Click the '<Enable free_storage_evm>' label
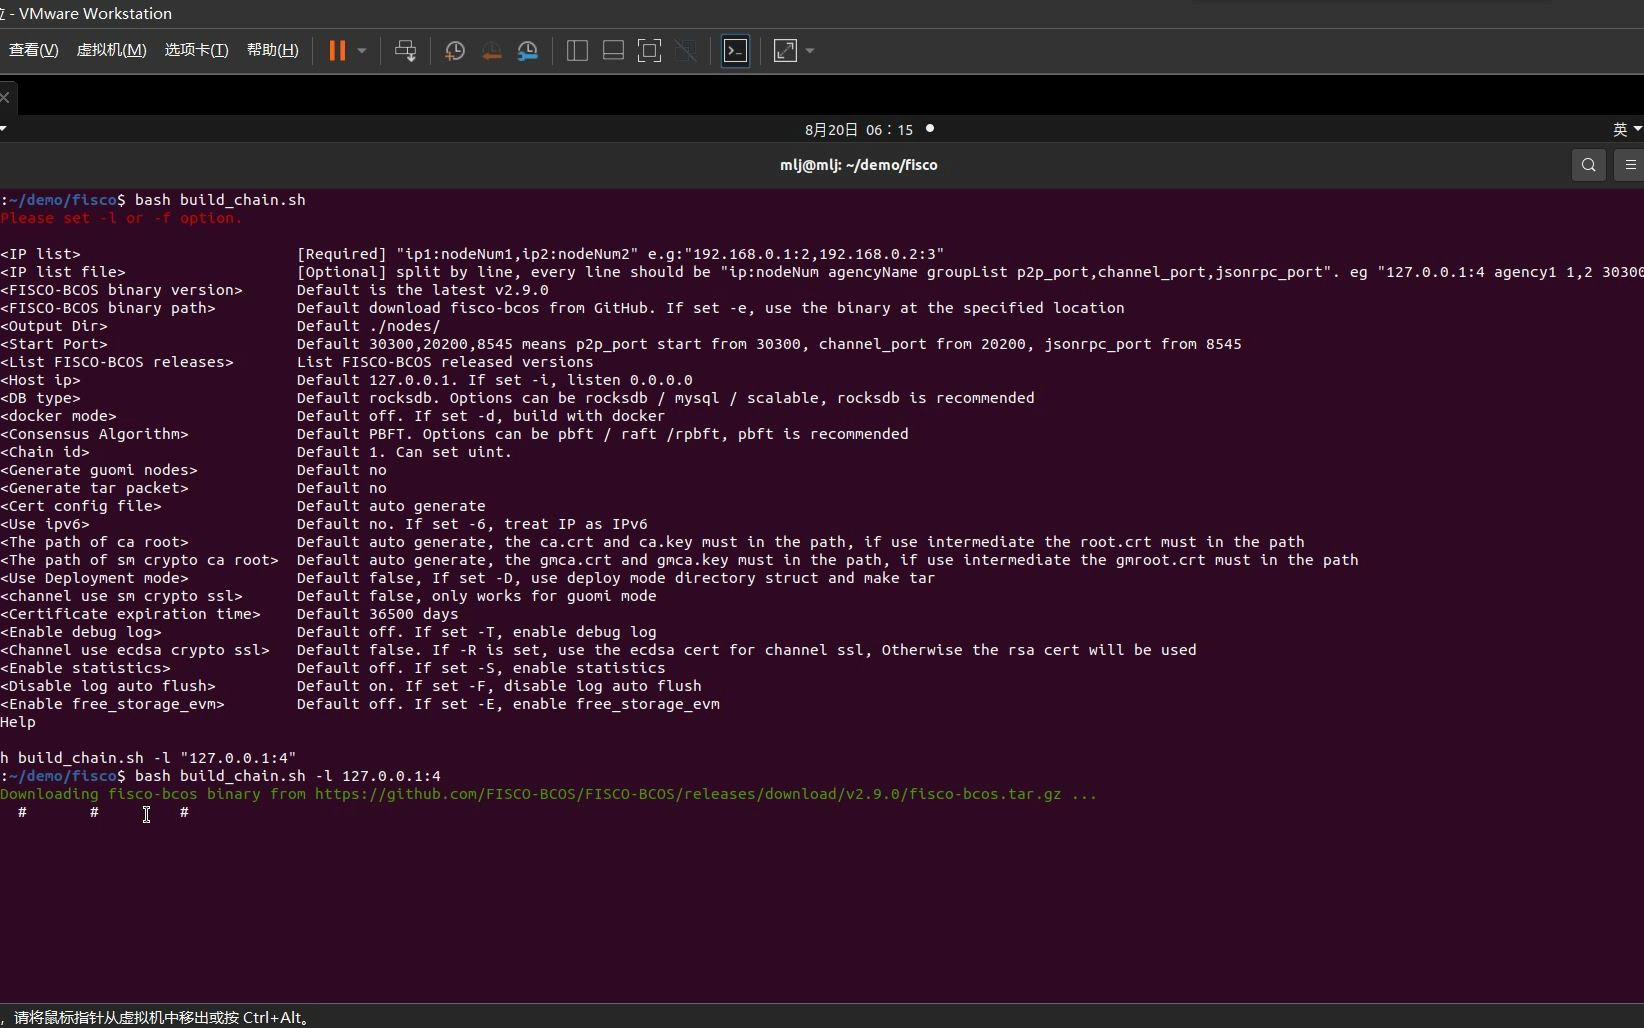Image resolution: width=1644 pixels, height=1028 pixels. (x=112, y=704)
